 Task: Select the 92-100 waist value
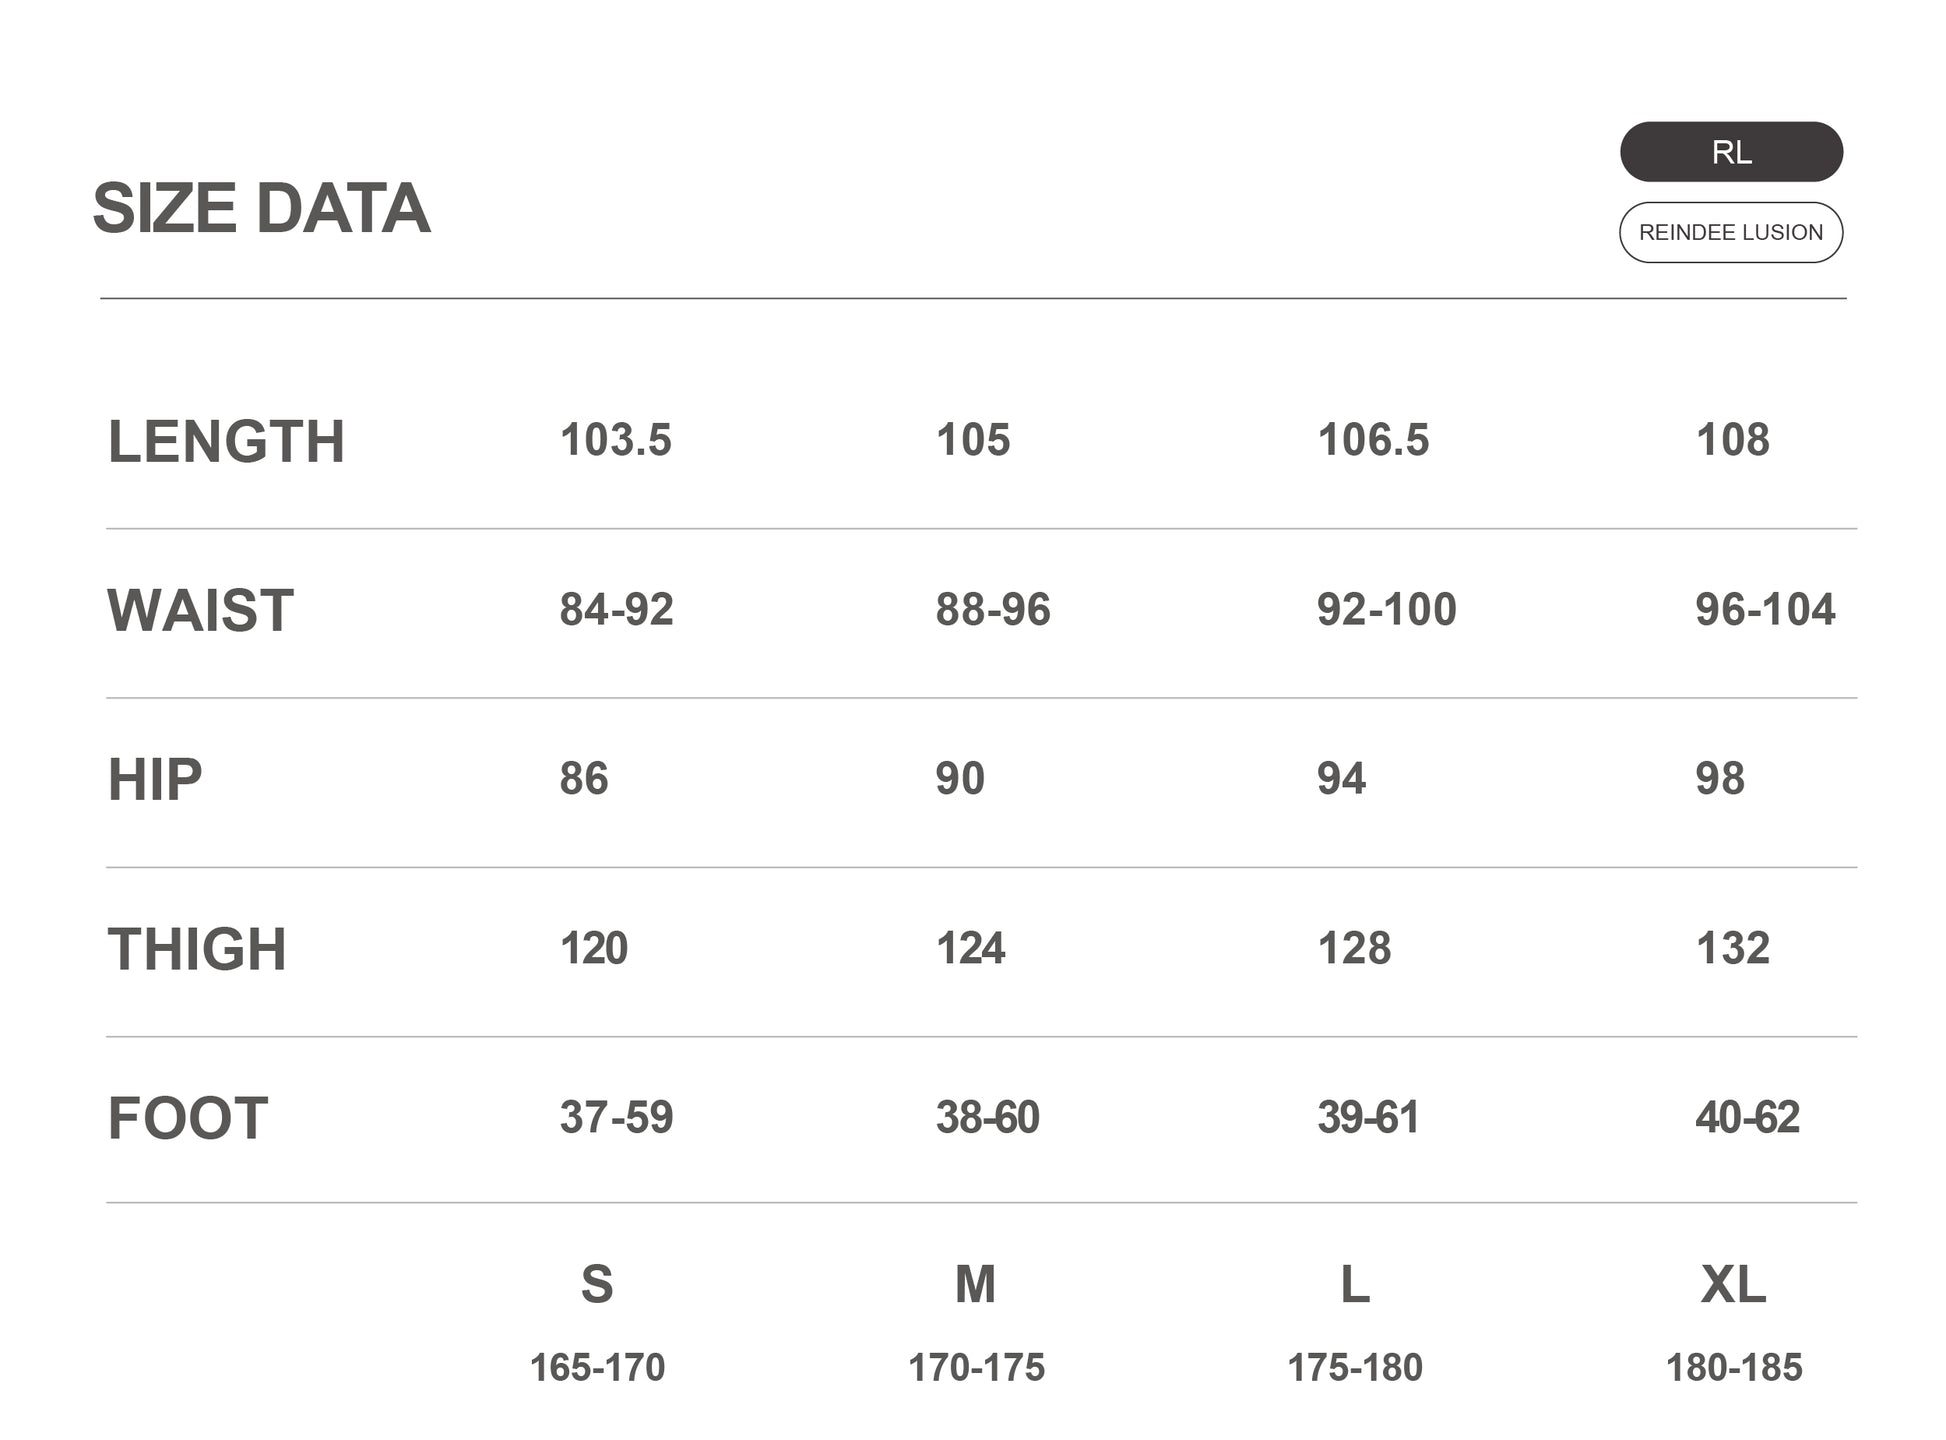(x=1386, y=609)
